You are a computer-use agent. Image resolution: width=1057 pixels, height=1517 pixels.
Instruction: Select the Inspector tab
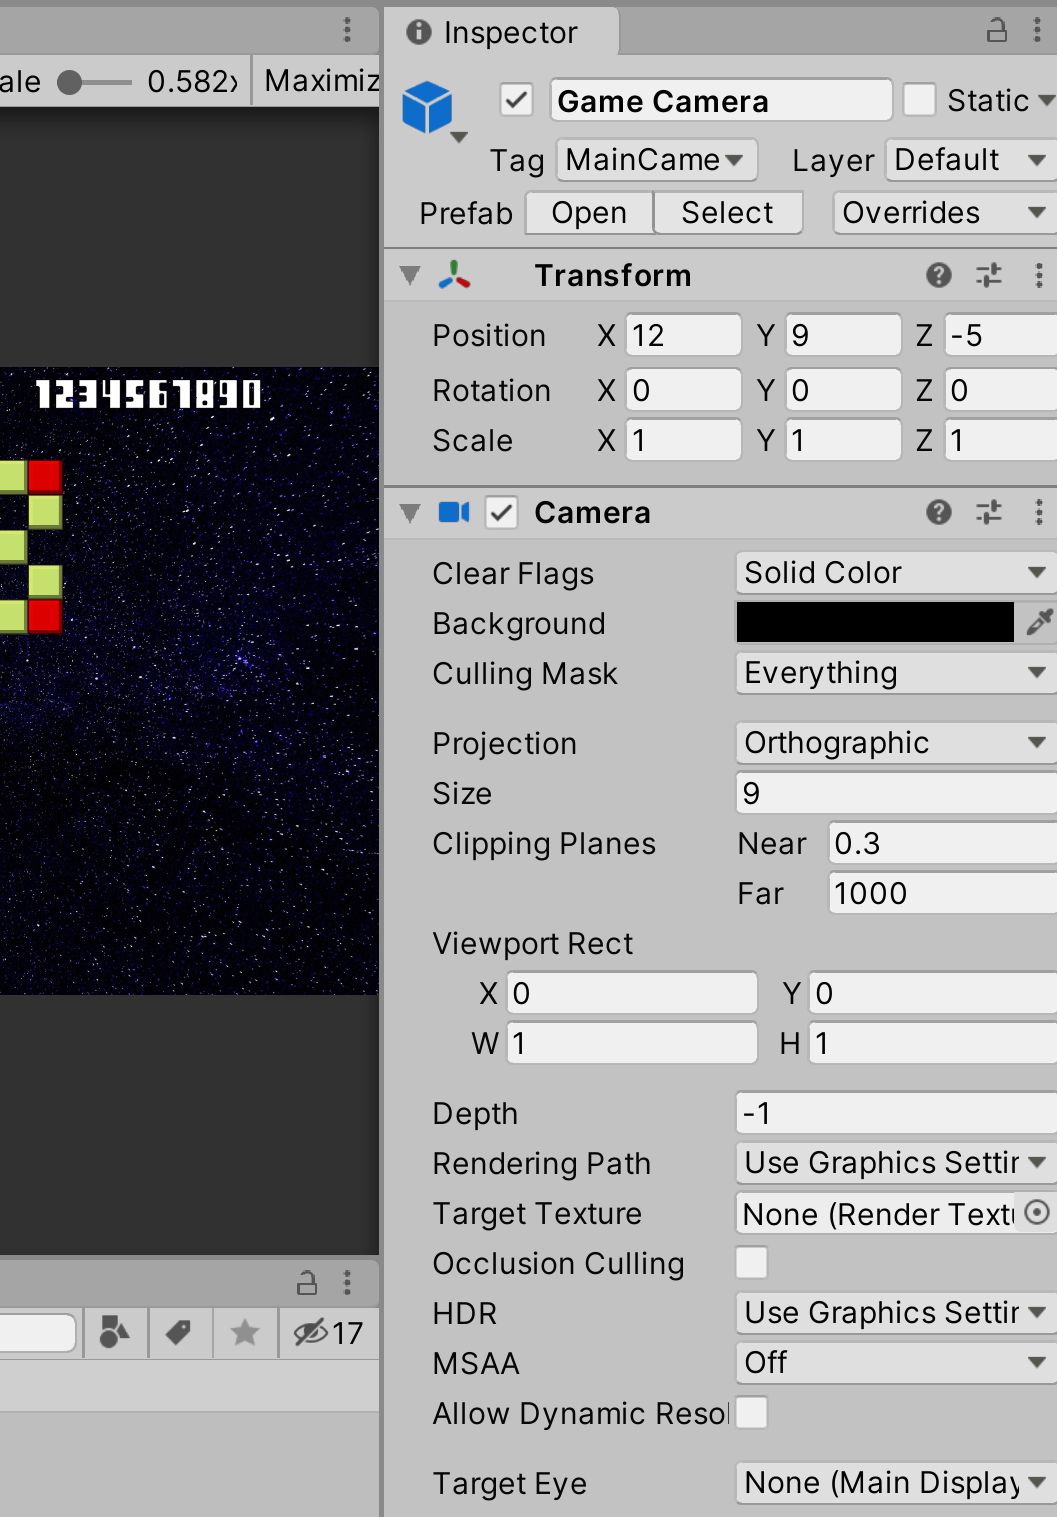coord(500,32)
